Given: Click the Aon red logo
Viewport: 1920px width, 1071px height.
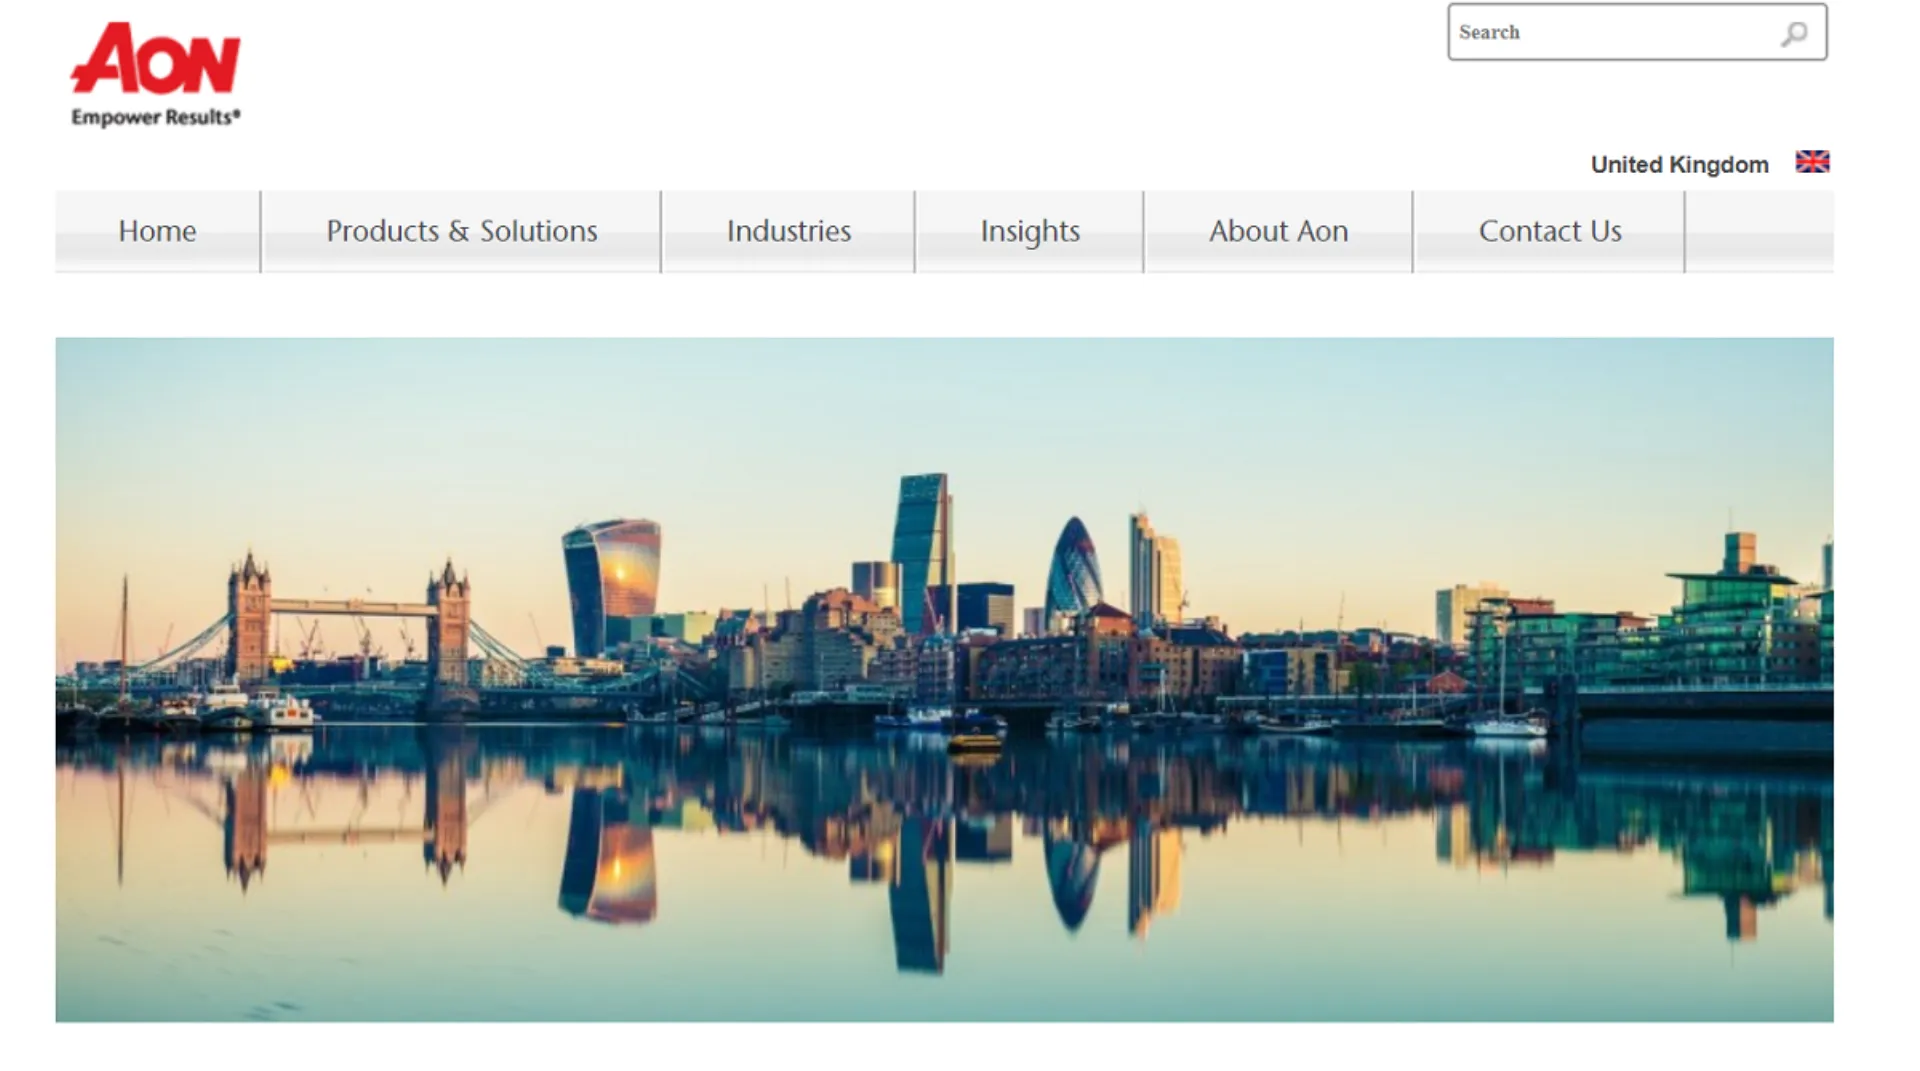Looking at the screenshot, I should click(155, 60).
